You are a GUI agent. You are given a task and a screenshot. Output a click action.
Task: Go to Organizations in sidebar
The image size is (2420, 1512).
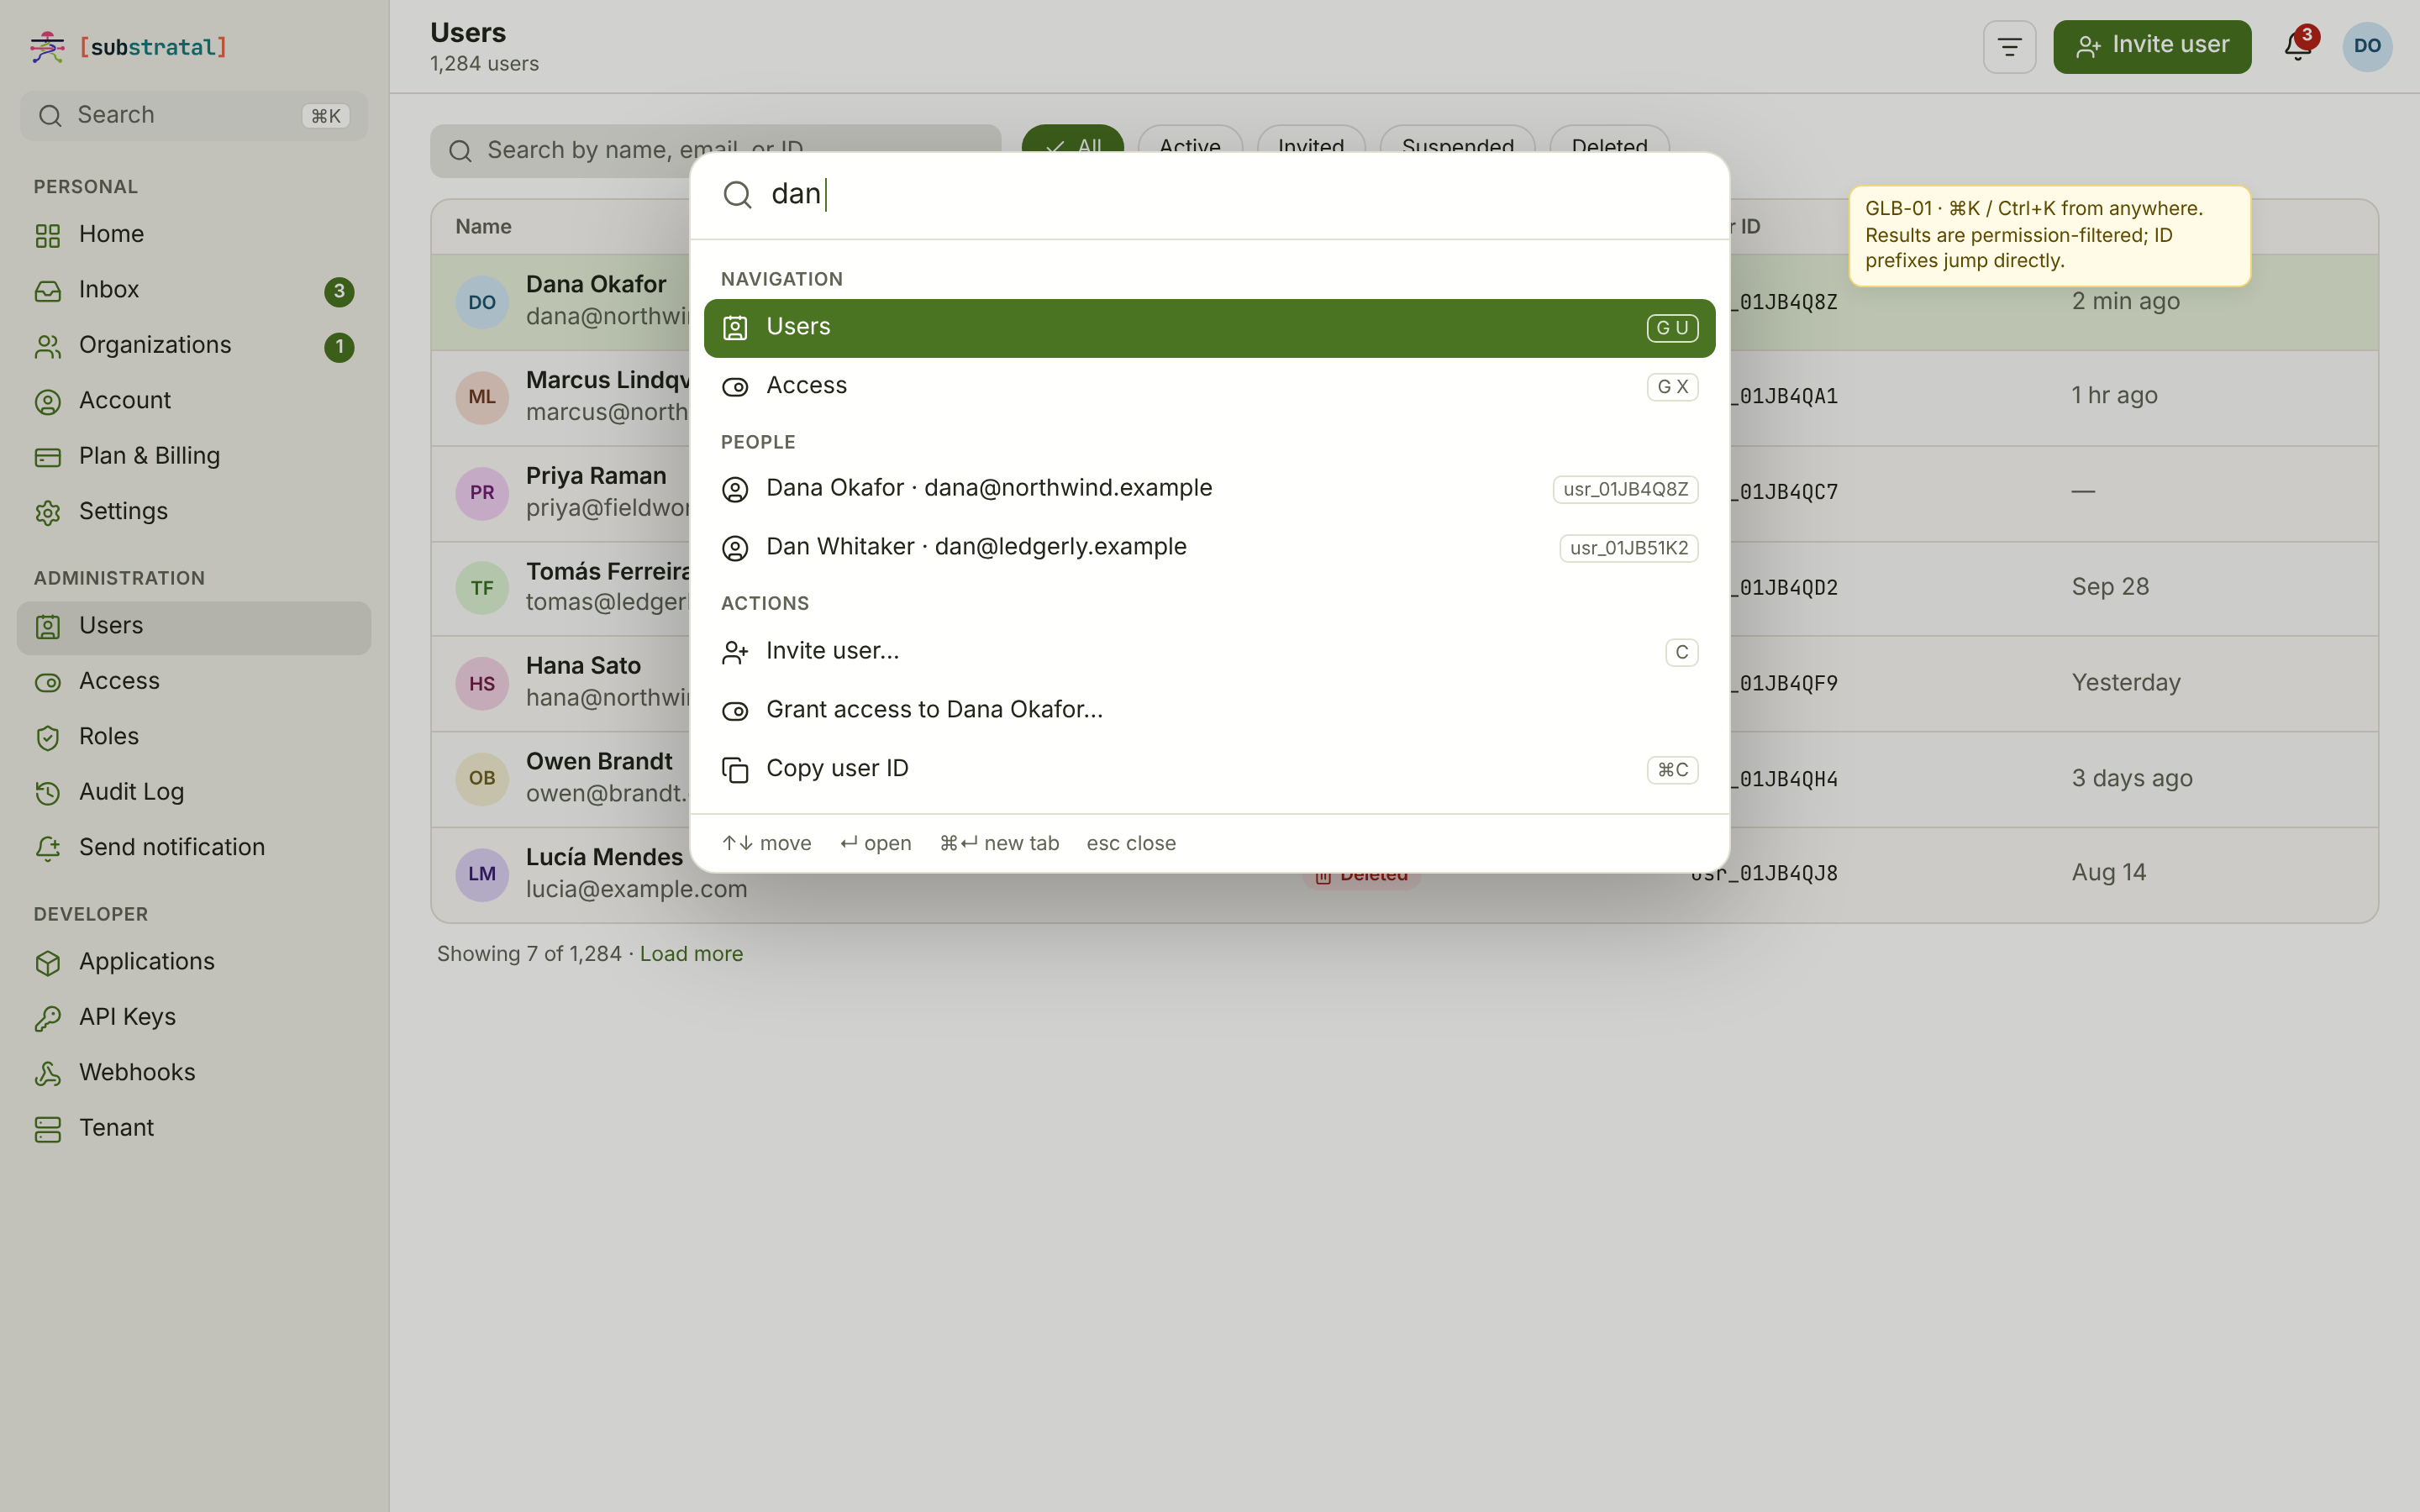[x=193, y=345]
